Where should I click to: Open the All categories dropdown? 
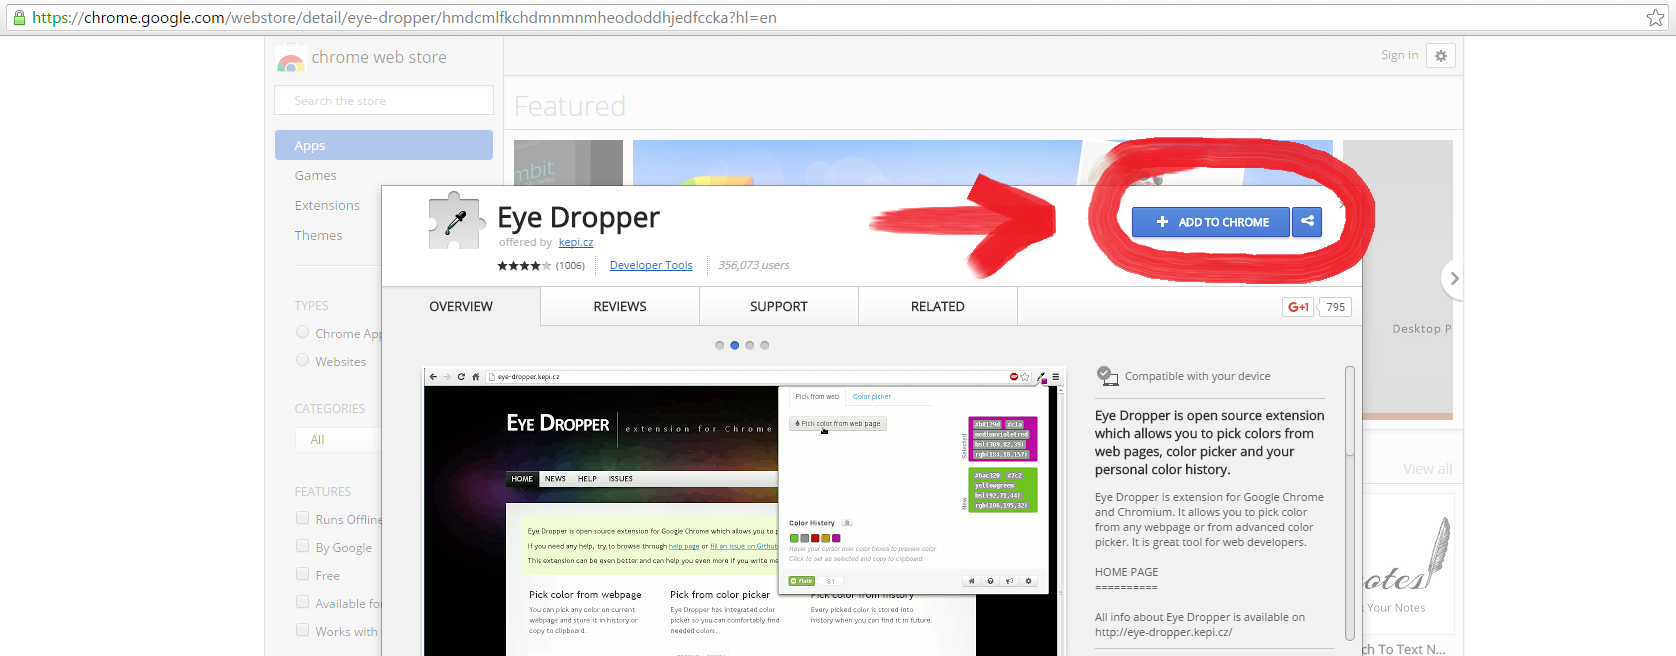pos(338,440)
